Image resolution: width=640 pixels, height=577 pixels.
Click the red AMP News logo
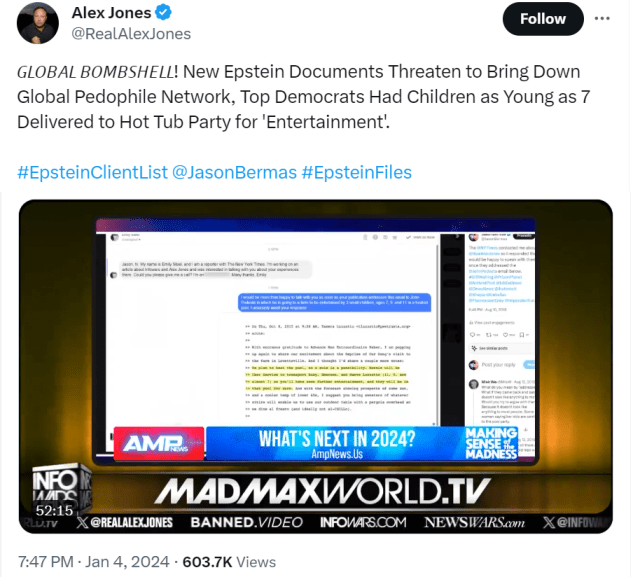click(x=159, y=444)
